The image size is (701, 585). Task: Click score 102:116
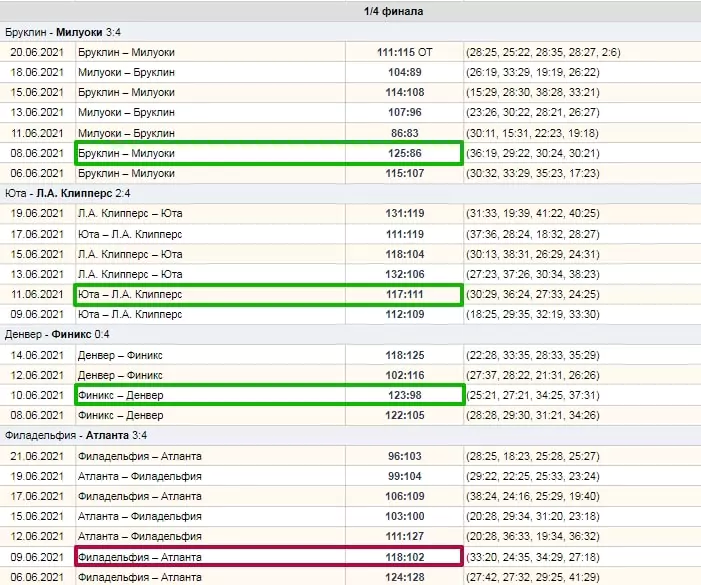pos(405,375)
